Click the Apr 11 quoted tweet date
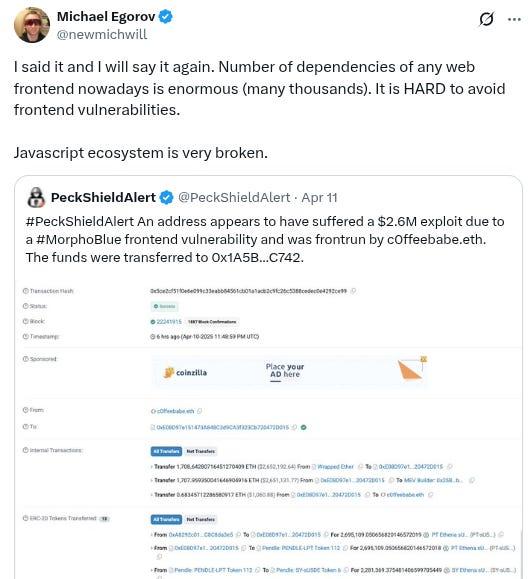 pyautogui.click(x=319, y=198)
